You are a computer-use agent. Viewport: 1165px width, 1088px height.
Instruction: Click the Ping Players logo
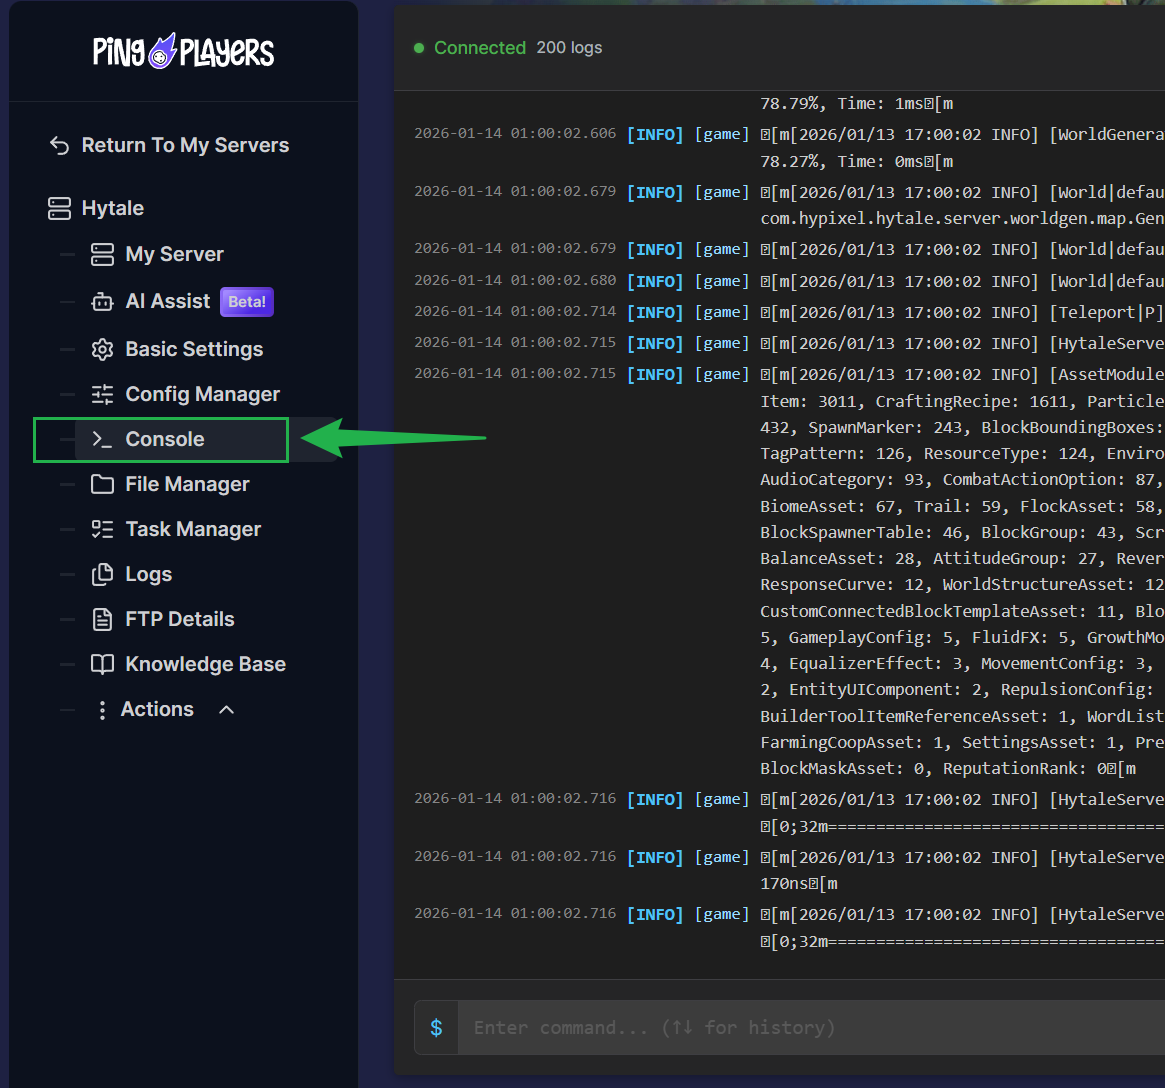tap(182, 52)
